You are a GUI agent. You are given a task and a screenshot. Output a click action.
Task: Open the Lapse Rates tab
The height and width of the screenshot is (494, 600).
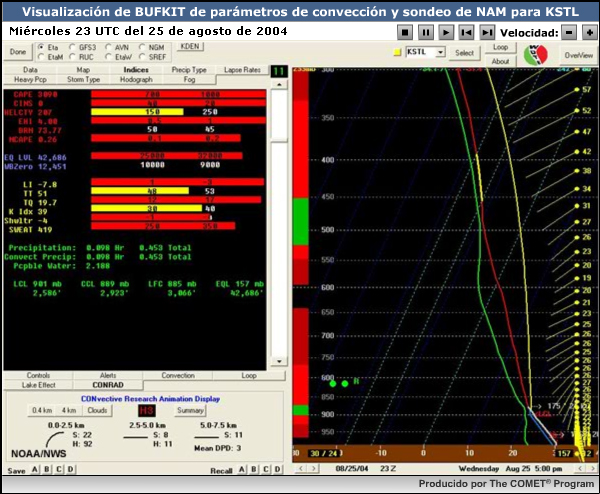242,70
